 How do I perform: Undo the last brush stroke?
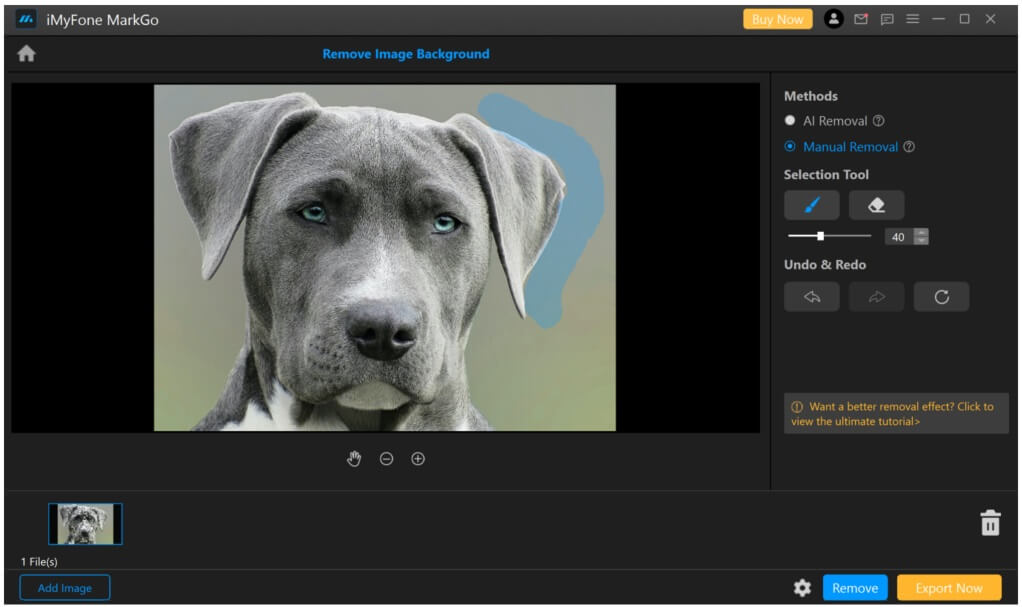point(811,297)
